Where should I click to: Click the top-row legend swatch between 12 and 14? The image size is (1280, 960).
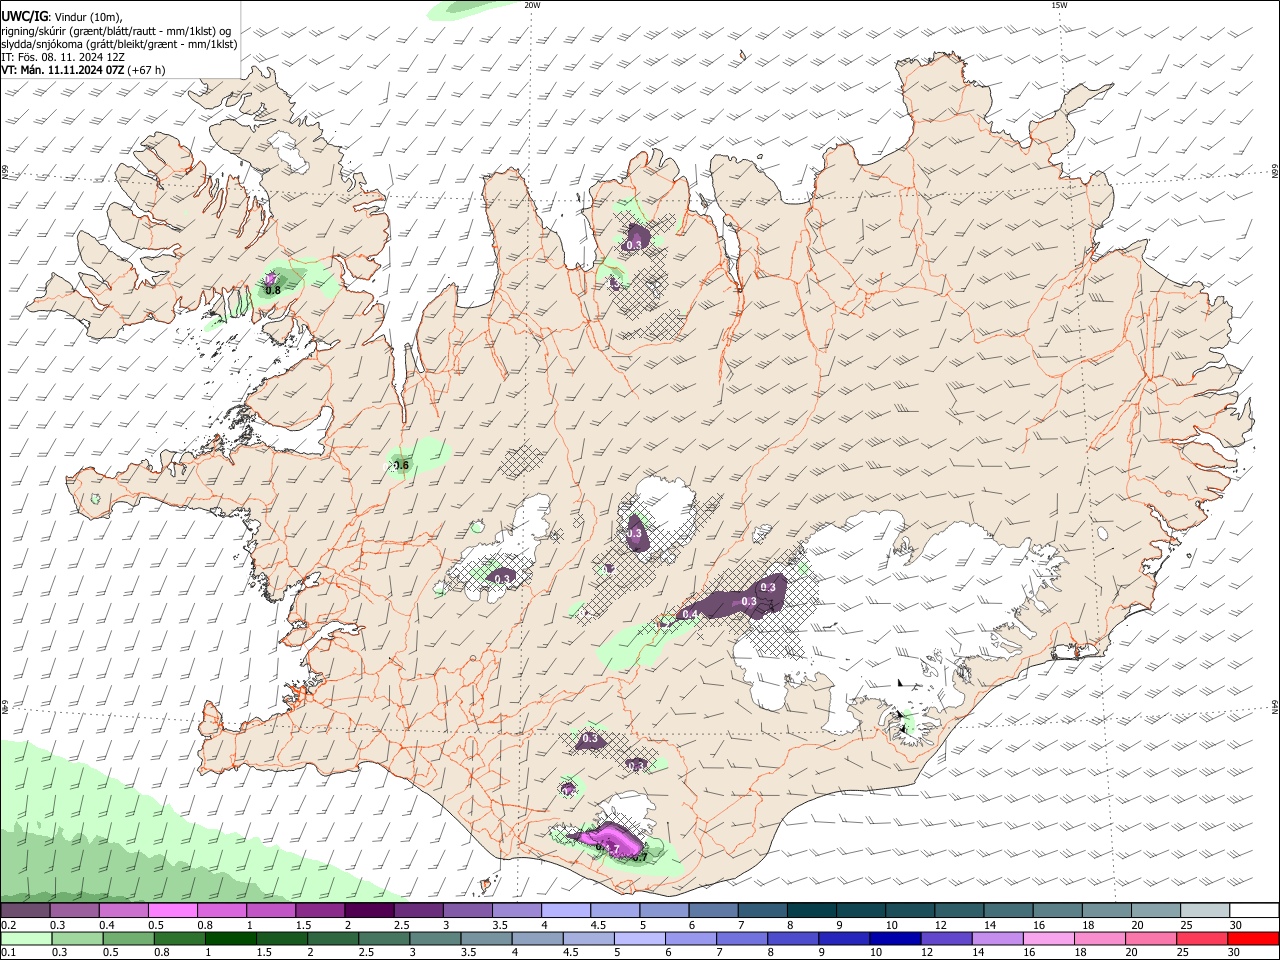(958, 911)
